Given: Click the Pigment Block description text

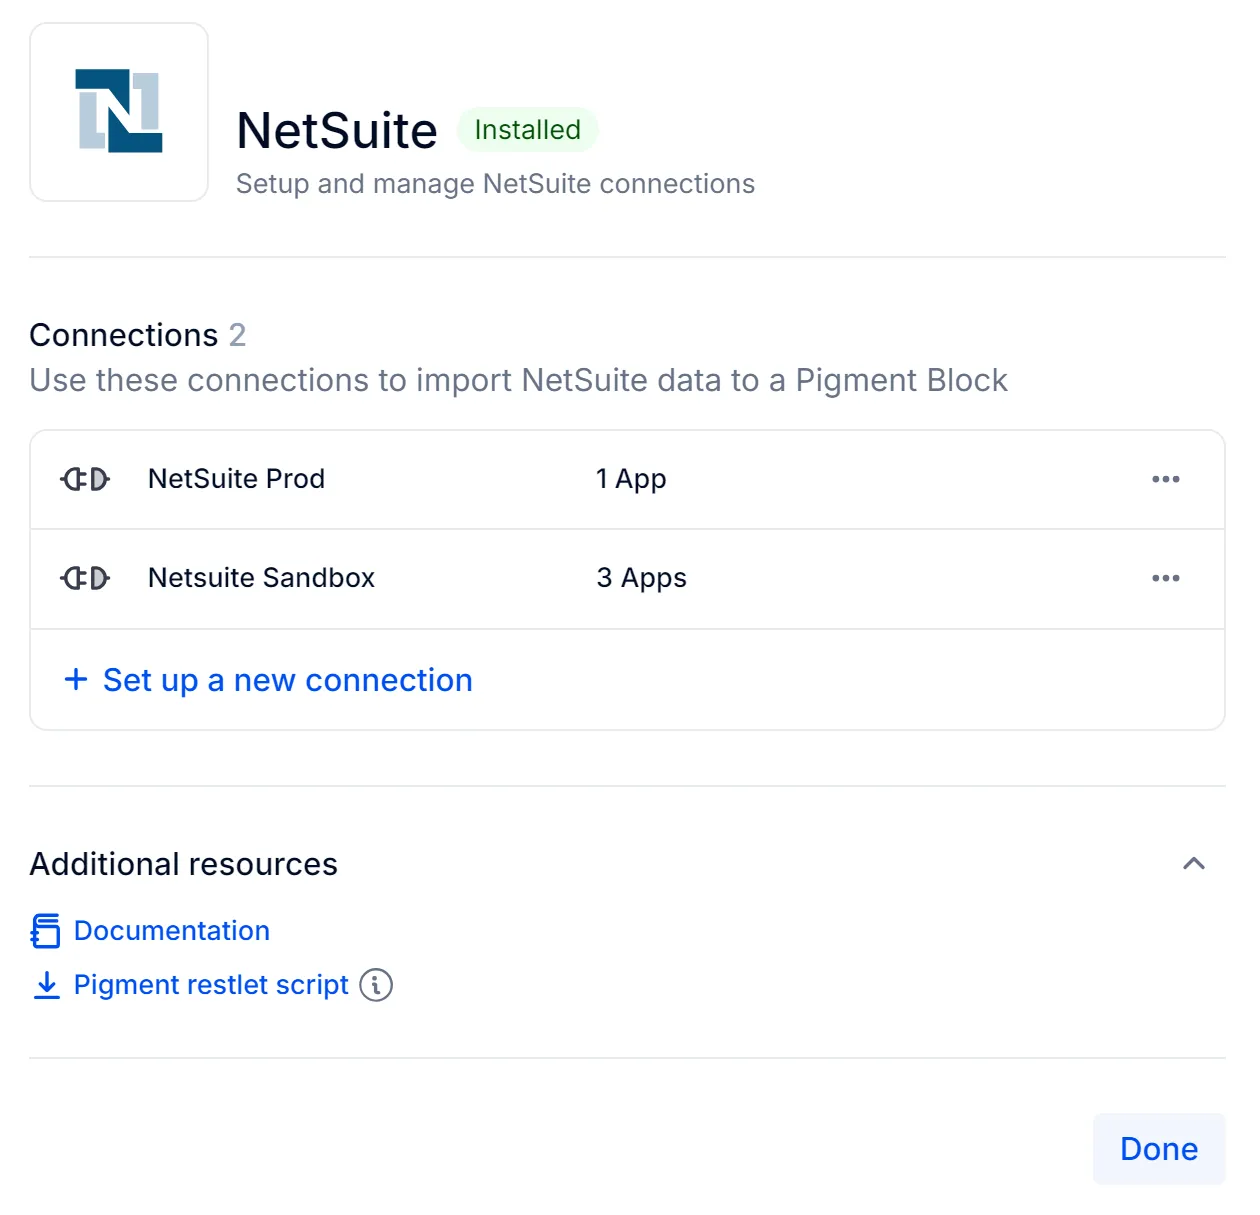Looking at the screenshot, I should 518,380.
